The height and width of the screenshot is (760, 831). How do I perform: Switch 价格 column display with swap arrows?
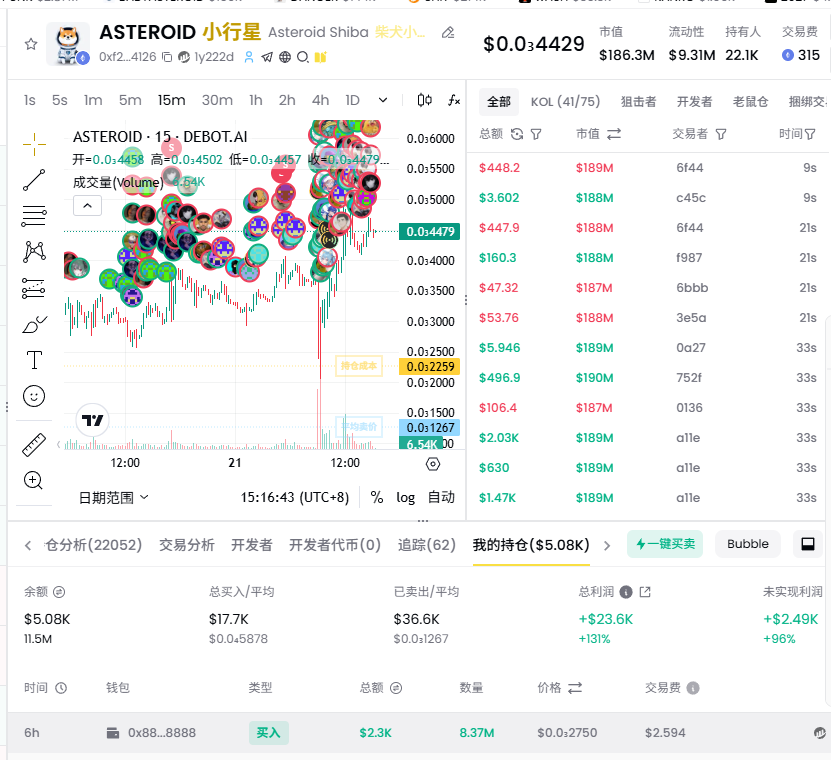click(575, 688)
